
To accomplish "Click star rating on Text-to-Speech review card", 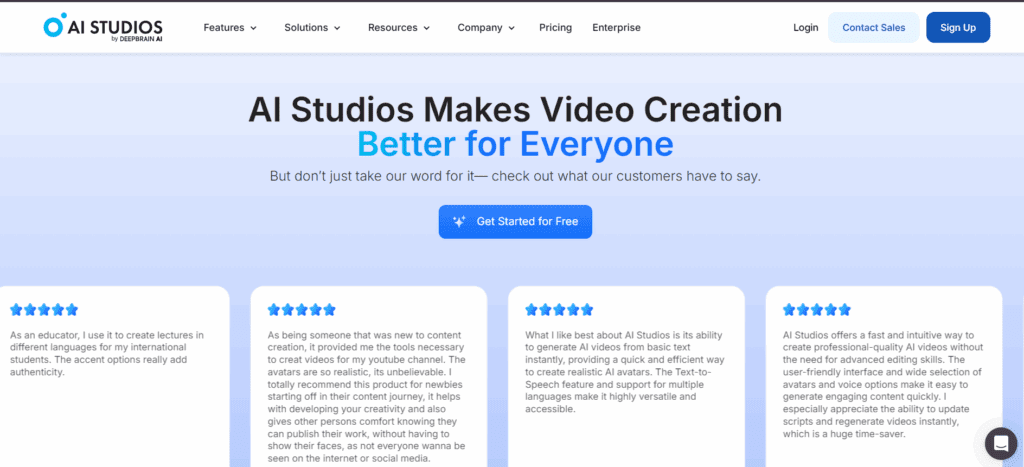I will click(x=559, y=309).
